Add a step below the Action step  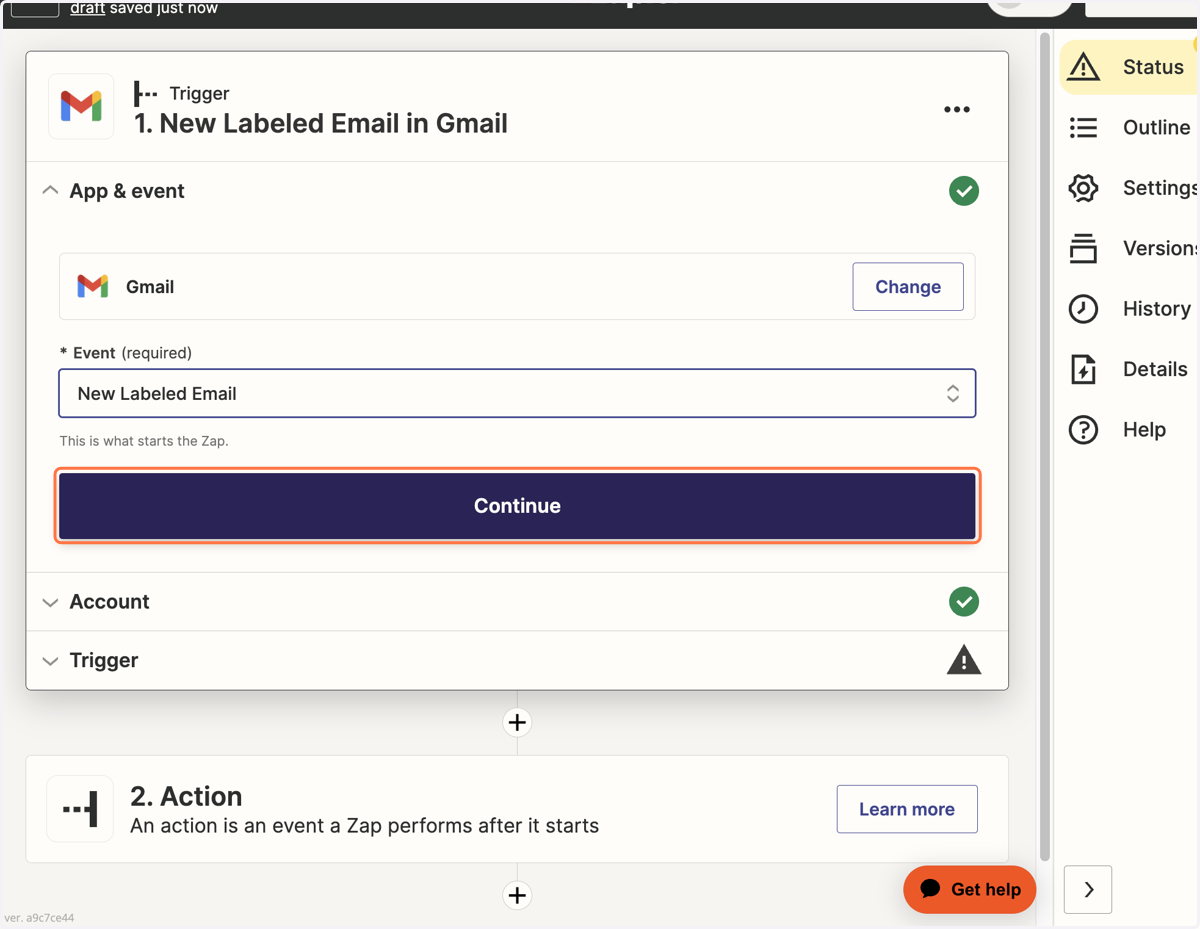click(517, 895)
